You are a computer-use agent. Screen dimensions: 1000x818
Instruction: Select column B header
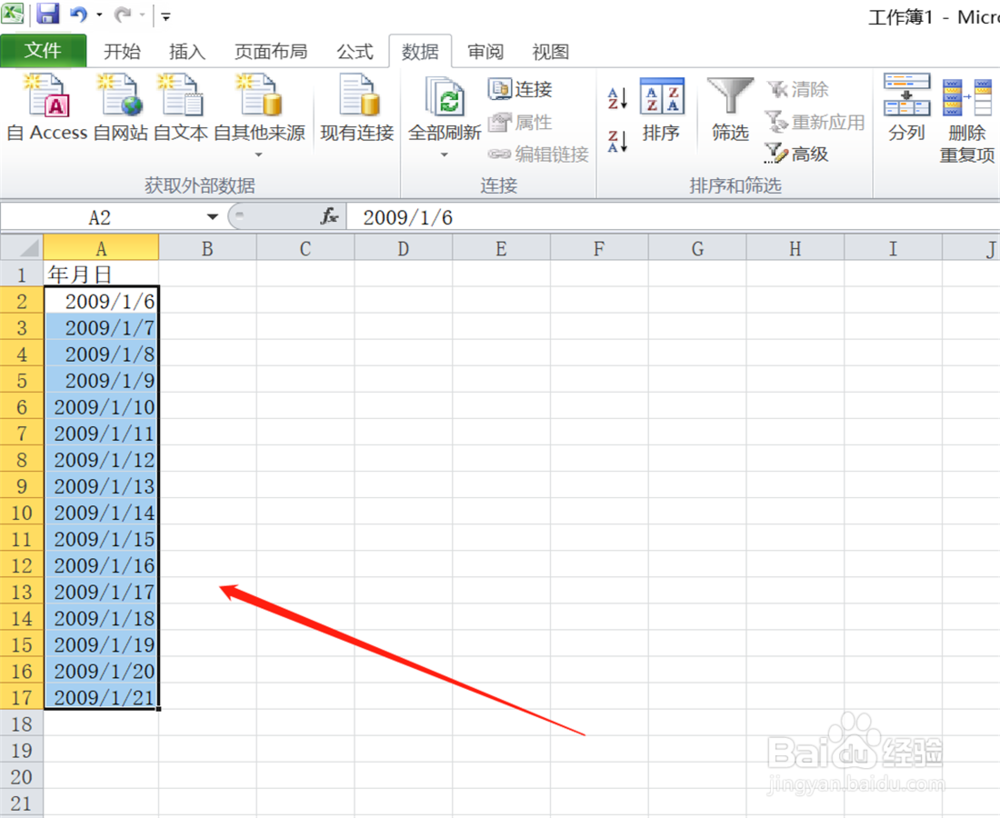207,248
